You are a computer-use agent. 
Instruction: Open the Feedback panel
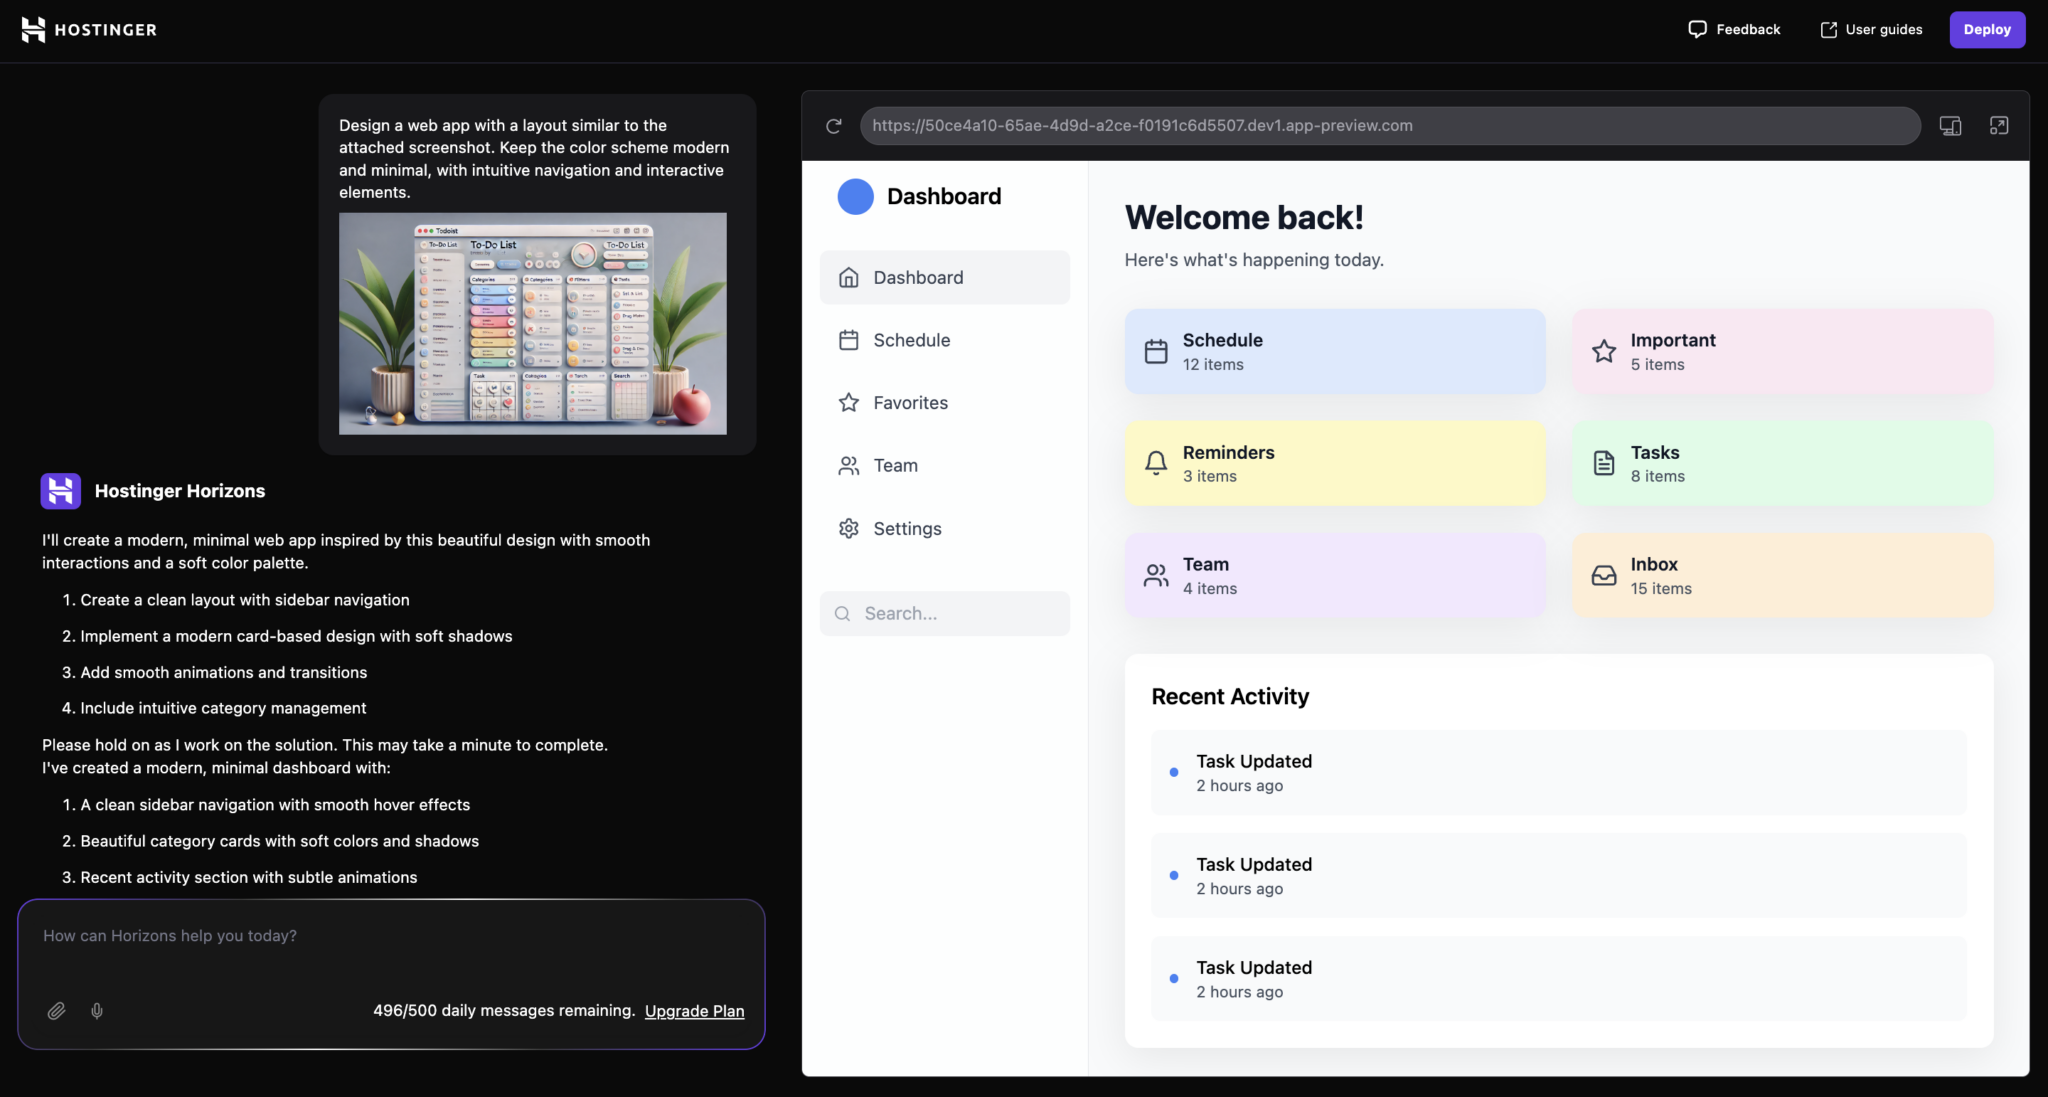pos(1734,29)
